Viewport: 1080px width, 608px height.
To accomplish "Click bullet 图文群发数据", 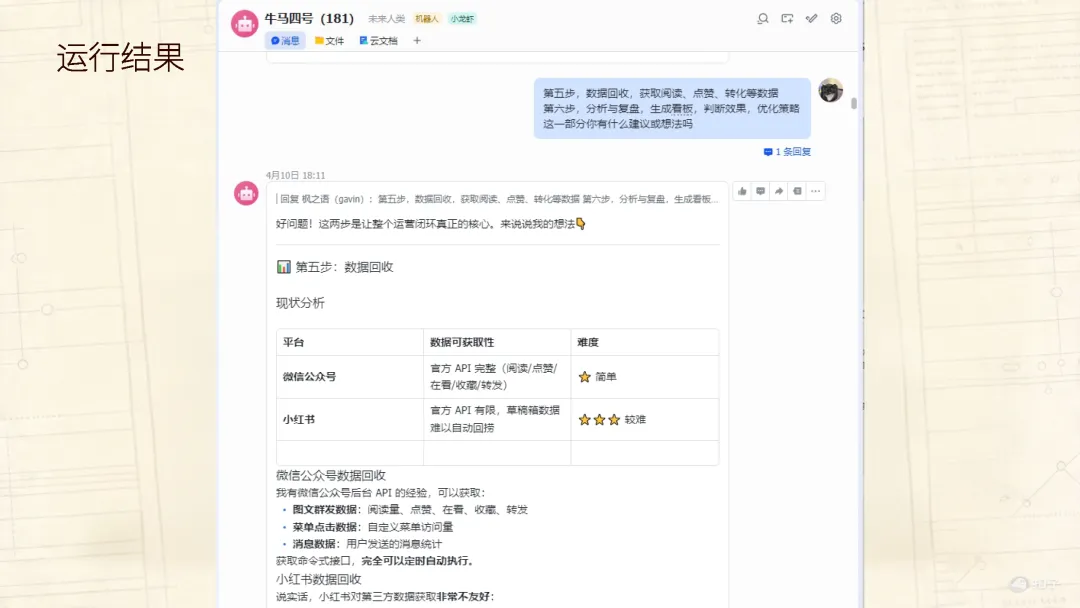I will 326,510.
